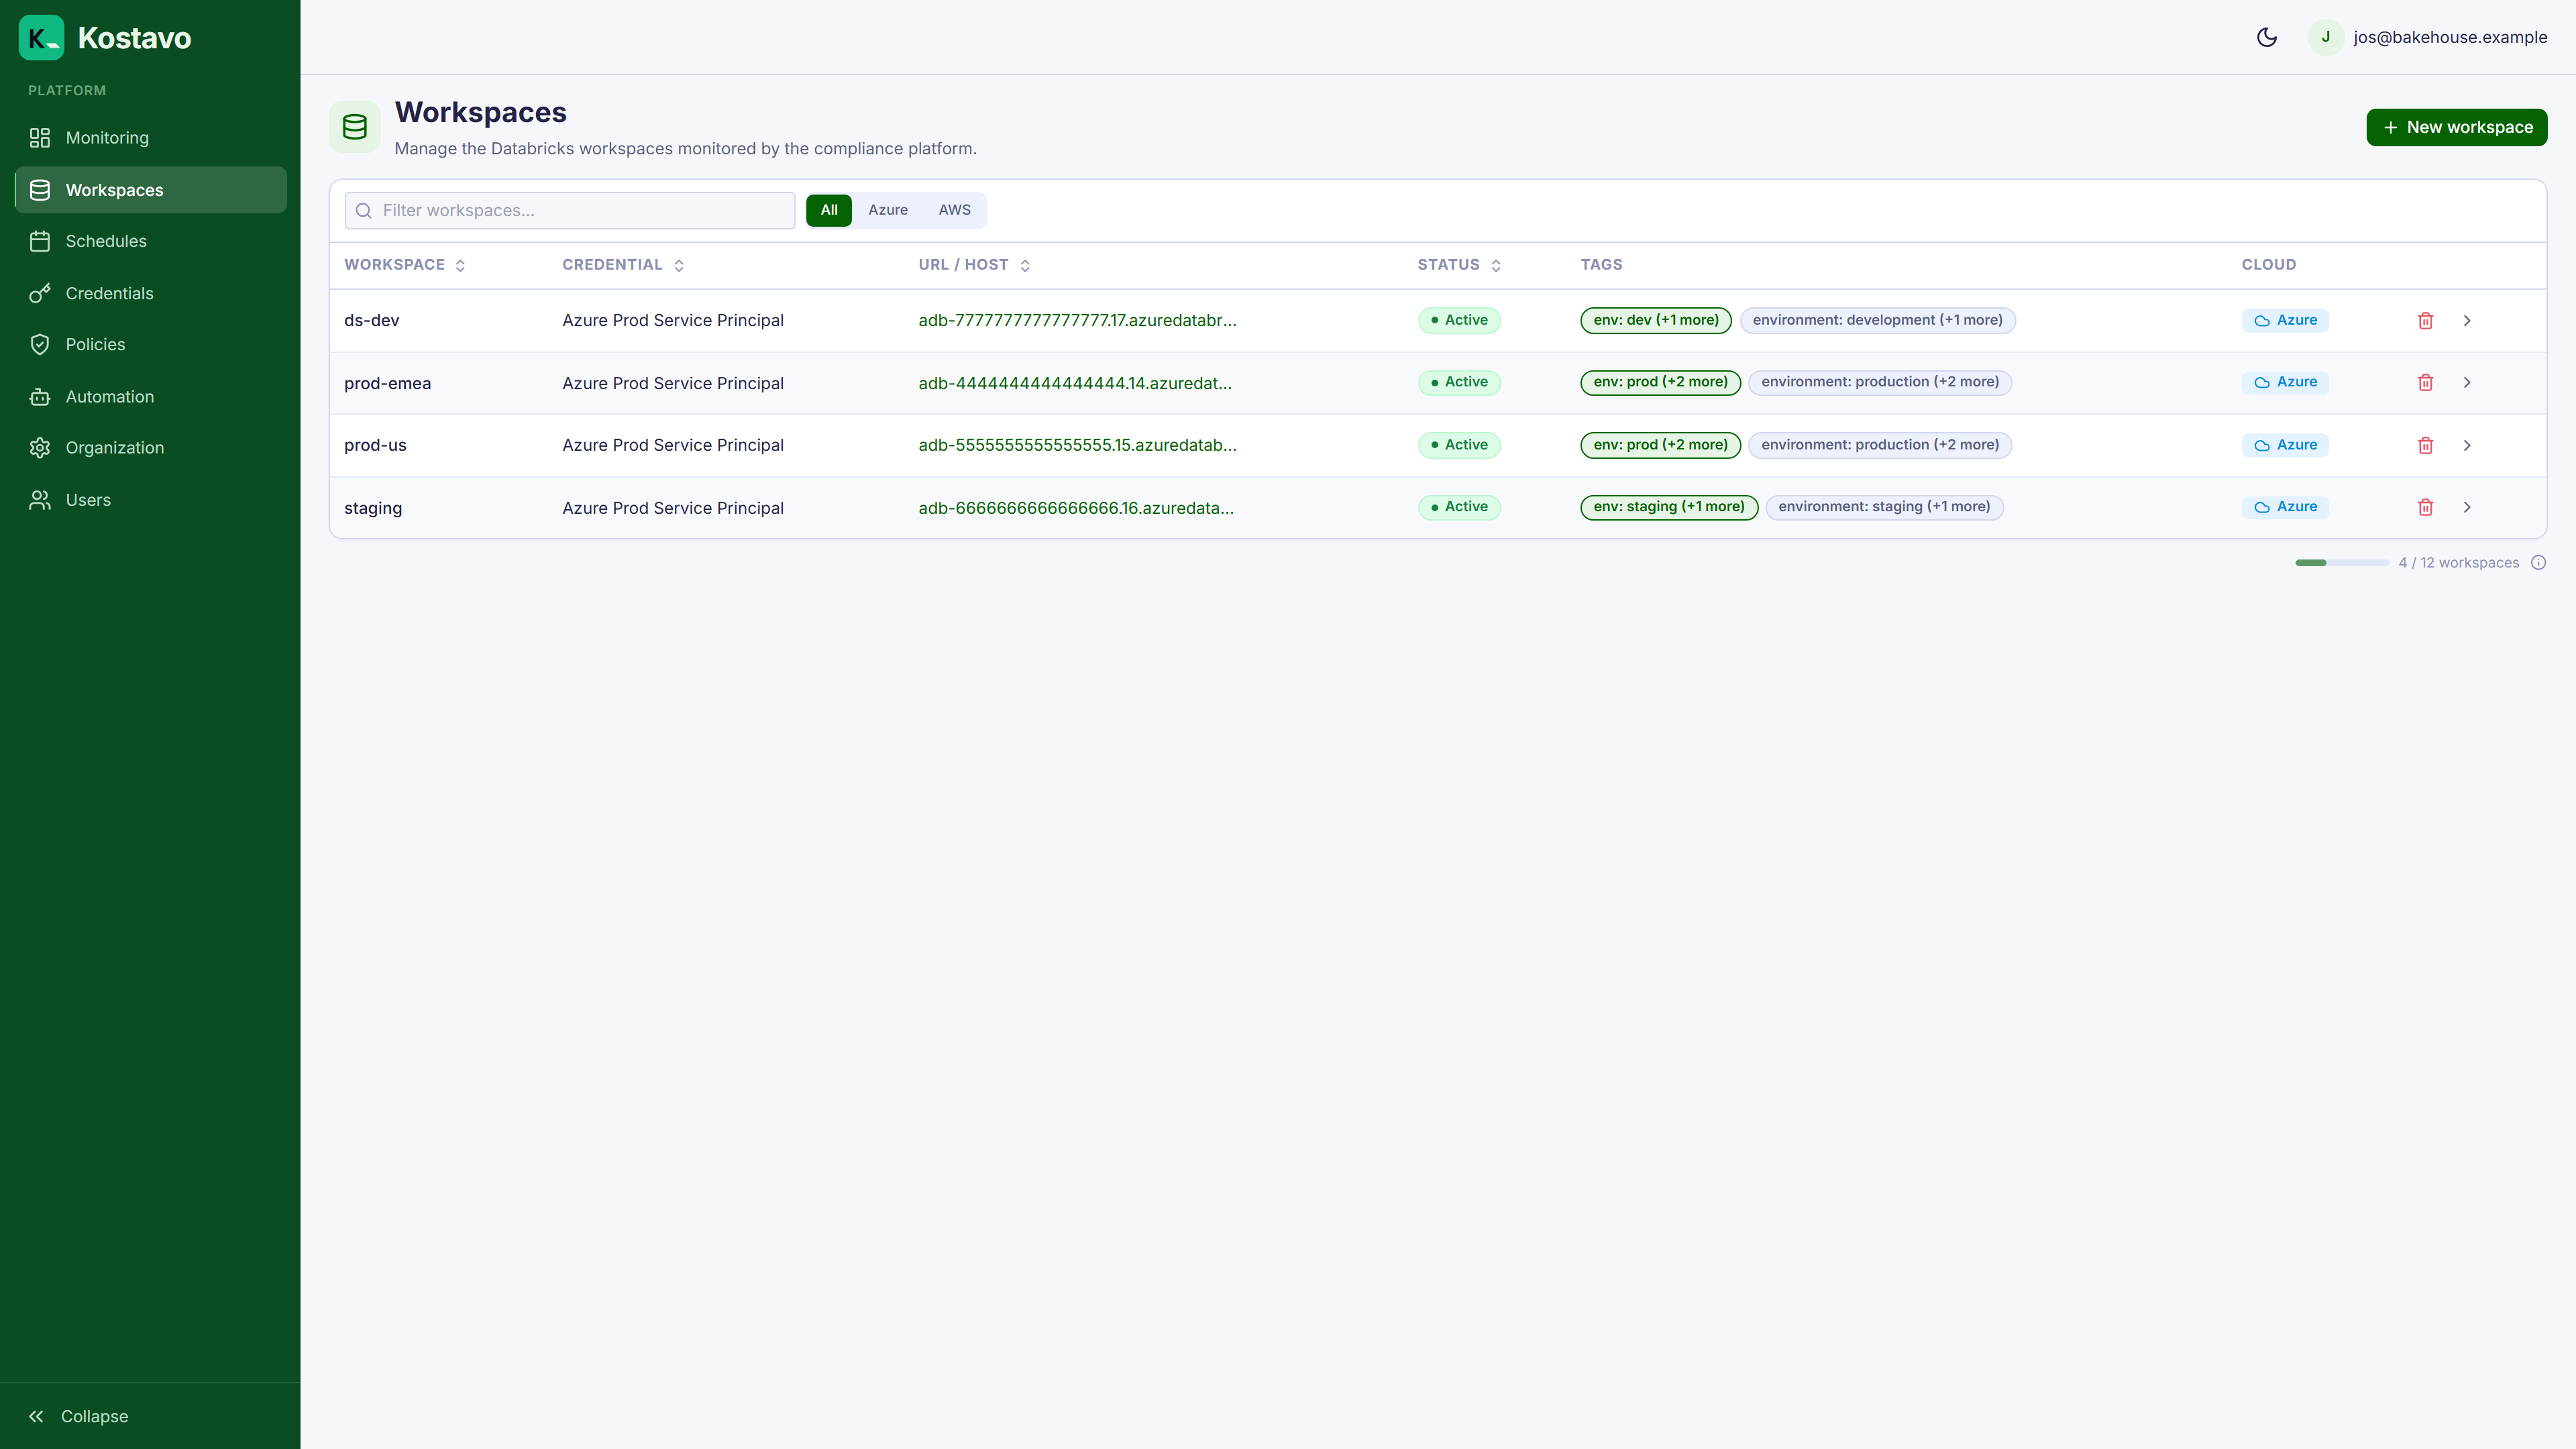Click the Kostavo logo icon
The image size is (2576, 1449).
tap(41, 38)
